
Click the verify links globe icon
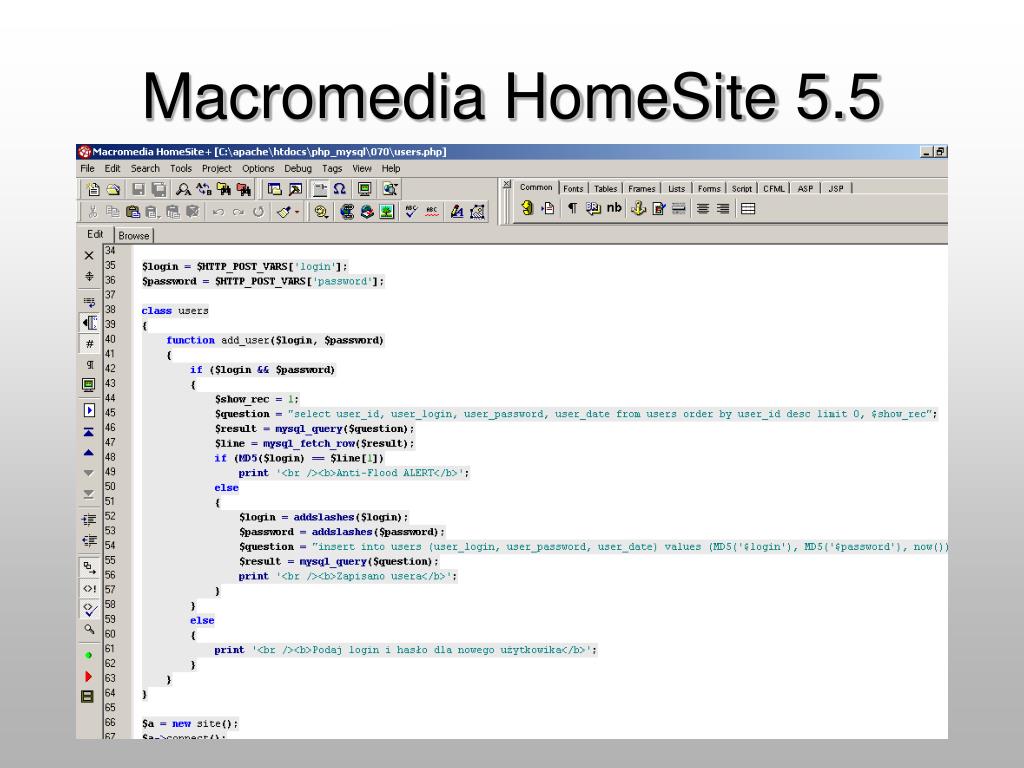[x=347, y=212]
